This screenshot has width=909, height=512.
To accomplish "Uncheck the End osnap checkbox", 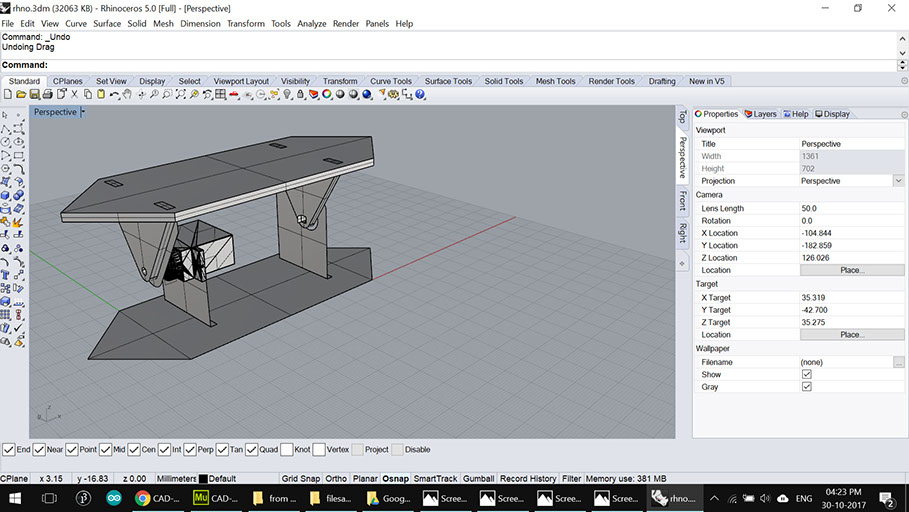I will [x=9, y=449].
